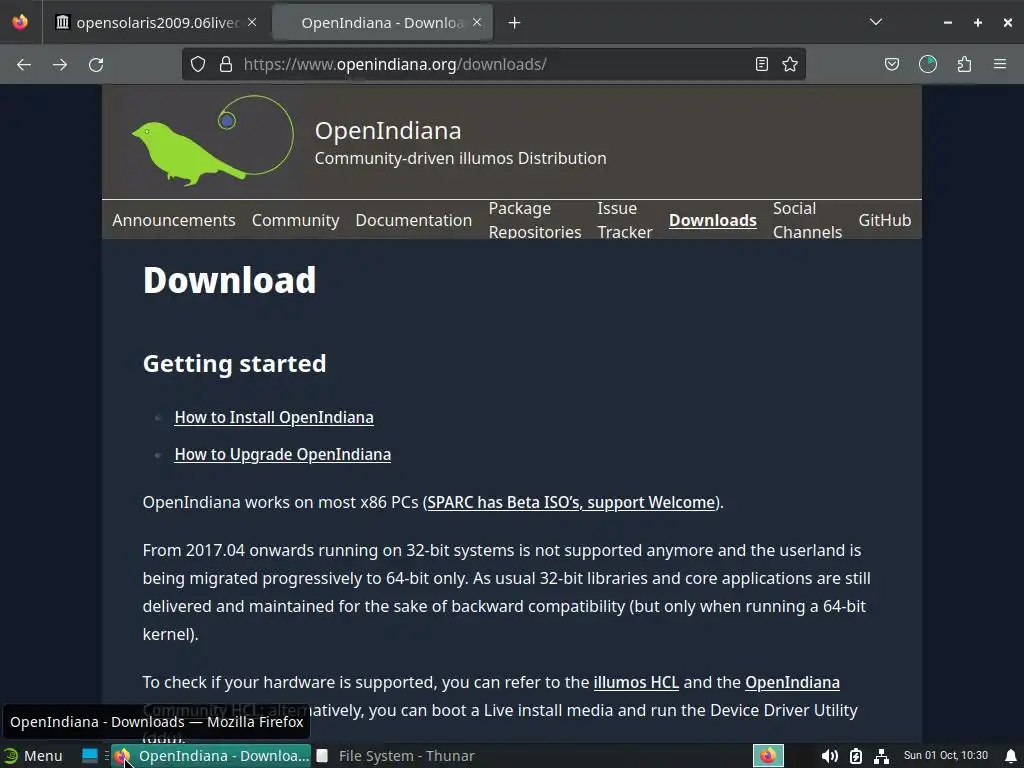Image resolution: width=1024 pixels, height=768 pixels.
Task: Open Social Channels nav item
Action: [x=807, y=220]
